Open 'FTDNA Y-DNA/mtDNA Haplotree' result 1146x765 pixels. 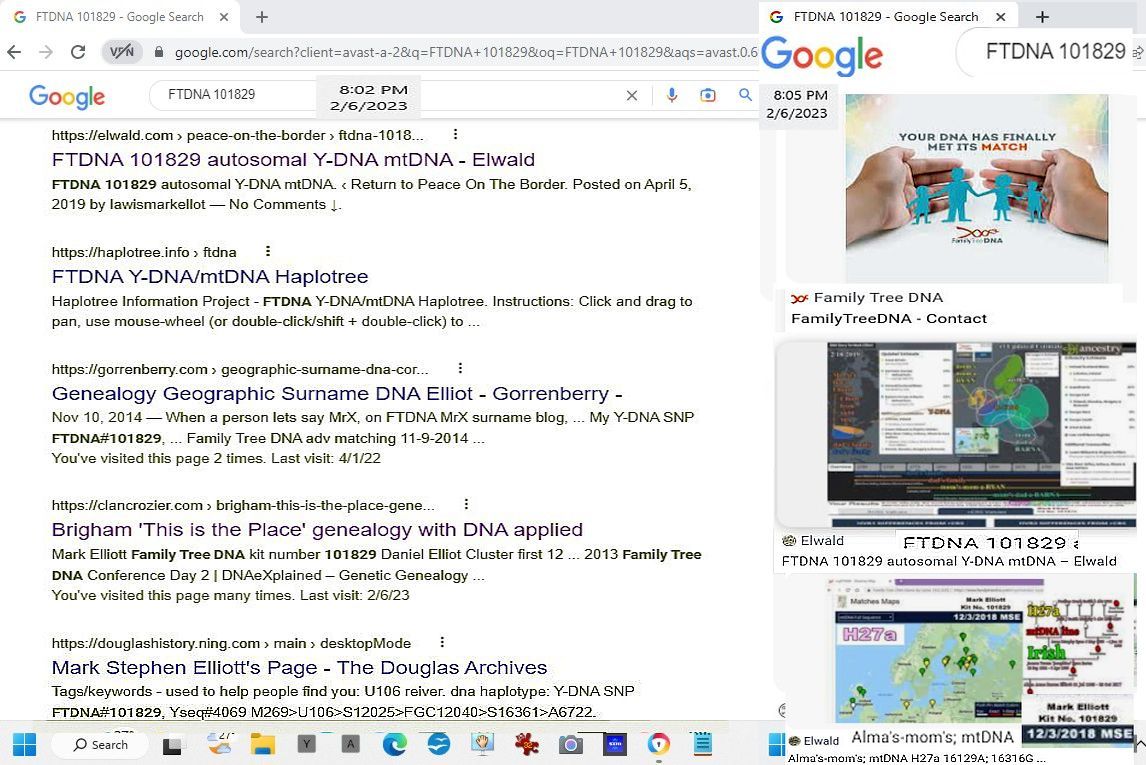[210, 276]
